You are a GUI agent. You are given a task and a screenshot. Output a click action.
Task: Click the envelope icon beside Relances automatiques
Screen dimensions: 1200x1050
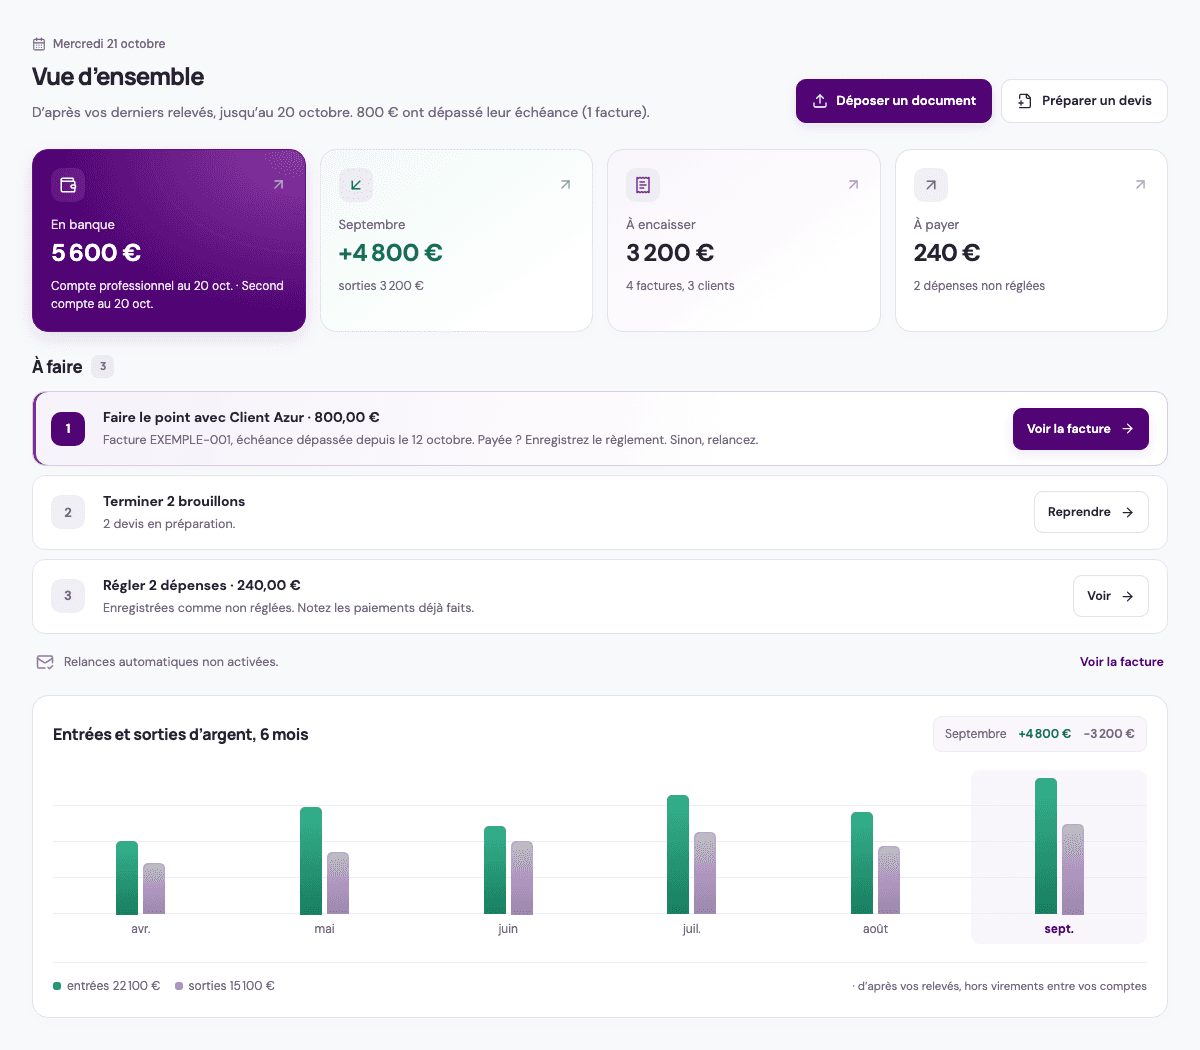45,662
